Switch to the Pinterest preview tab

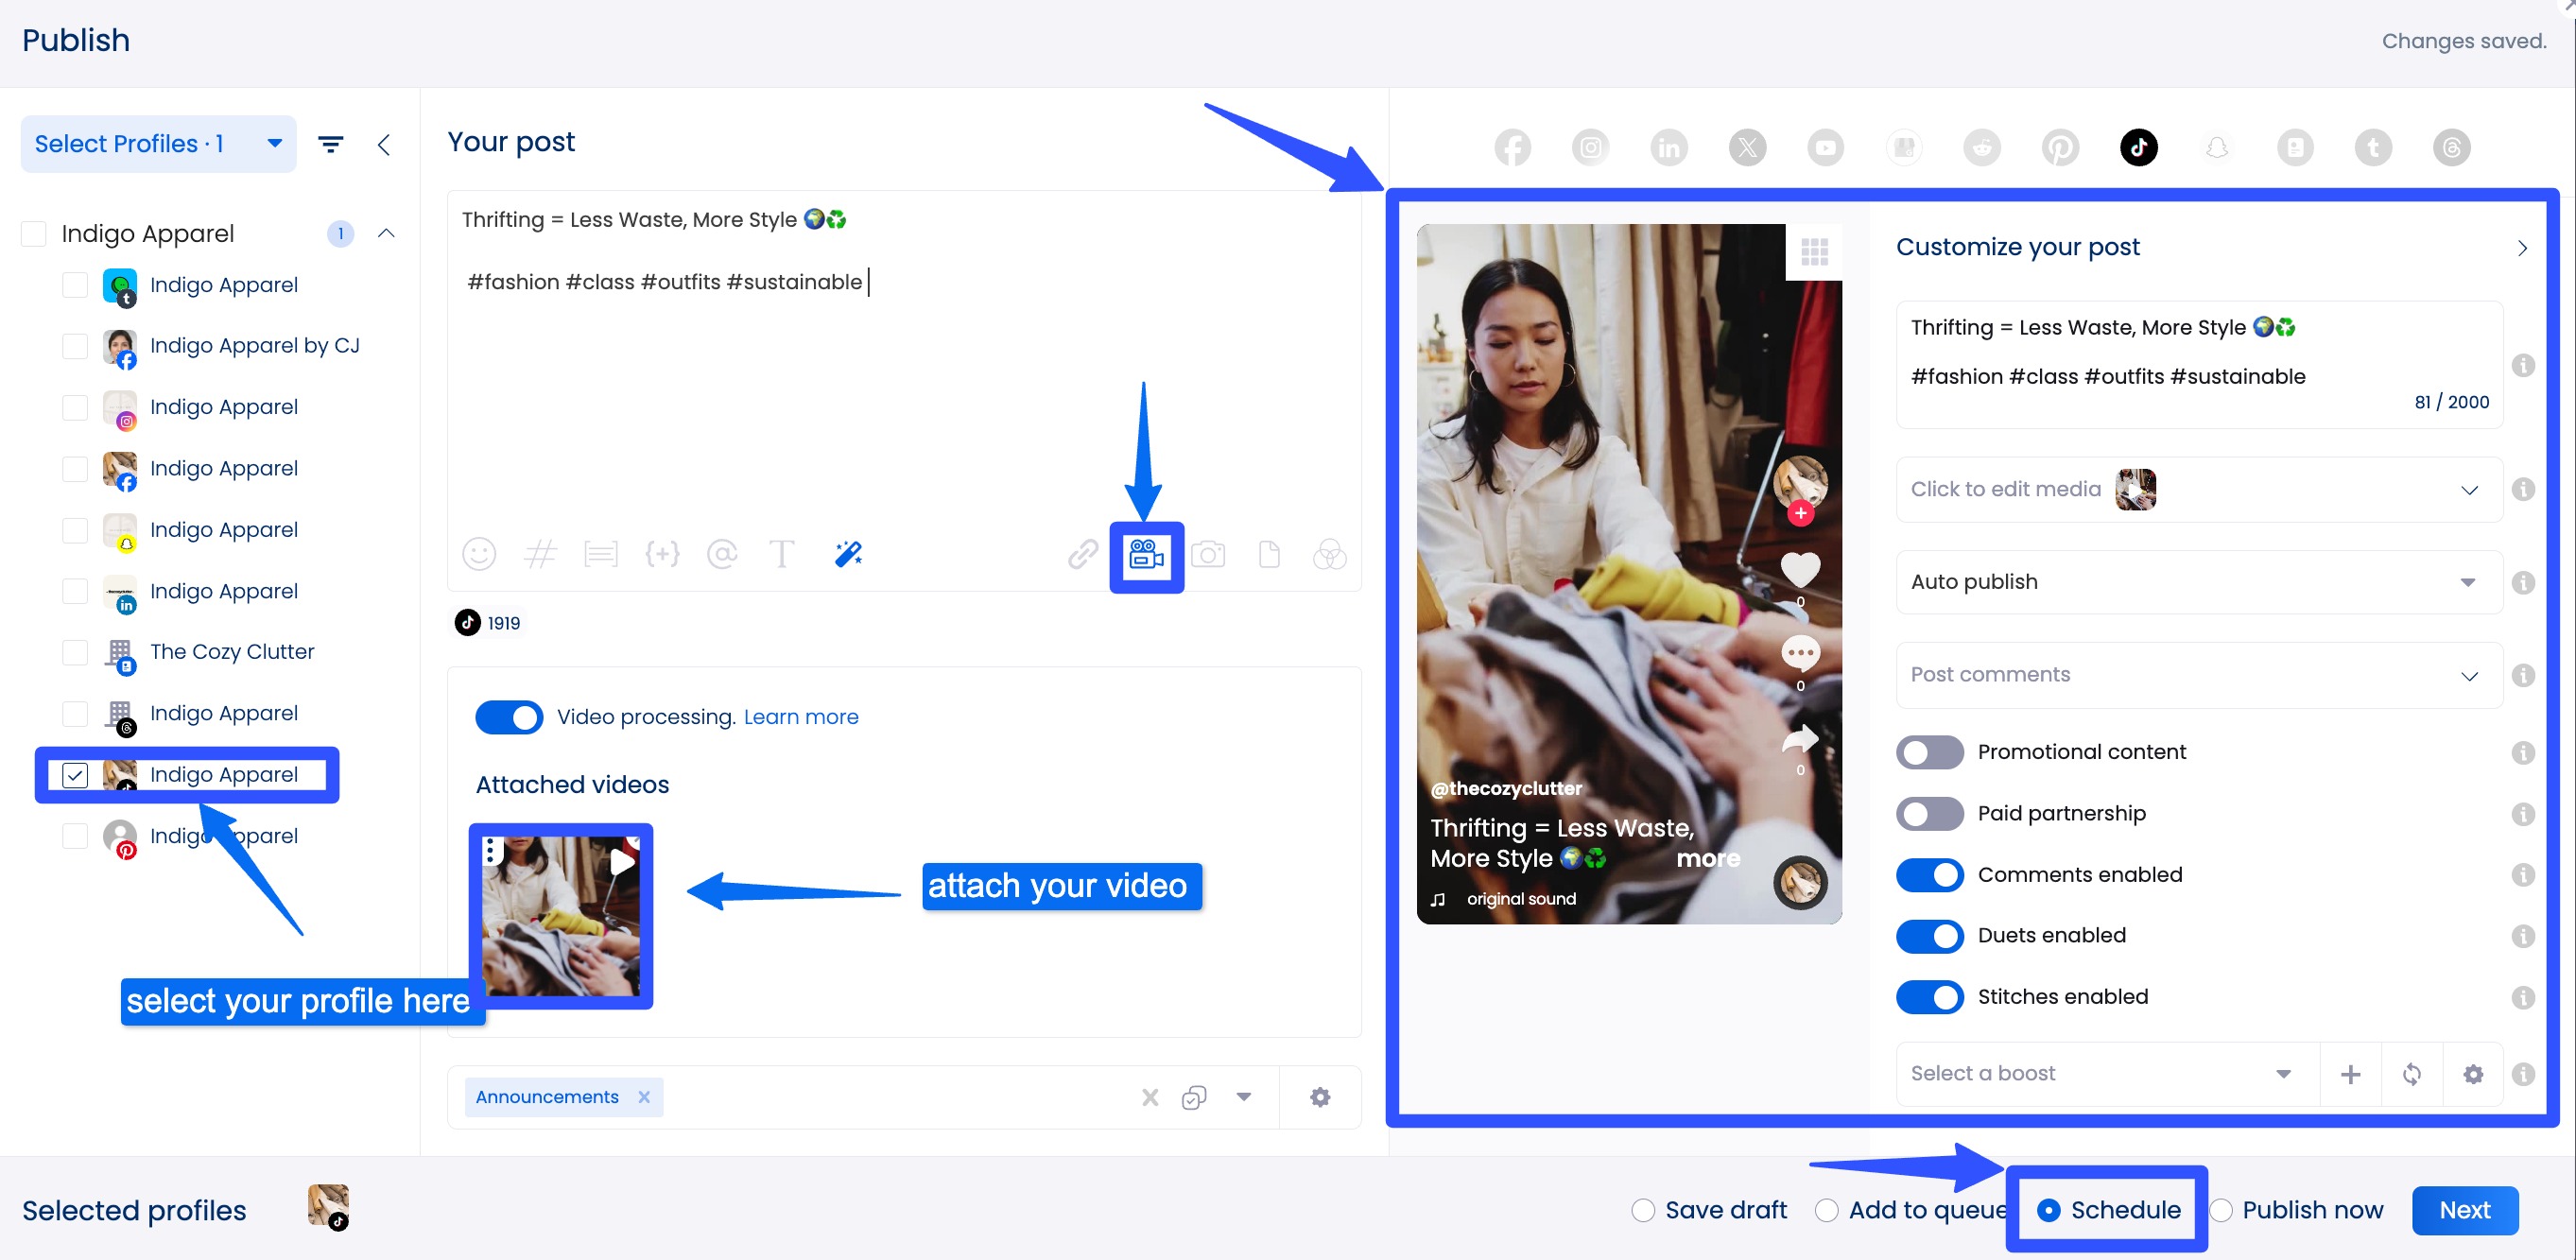2060,148
